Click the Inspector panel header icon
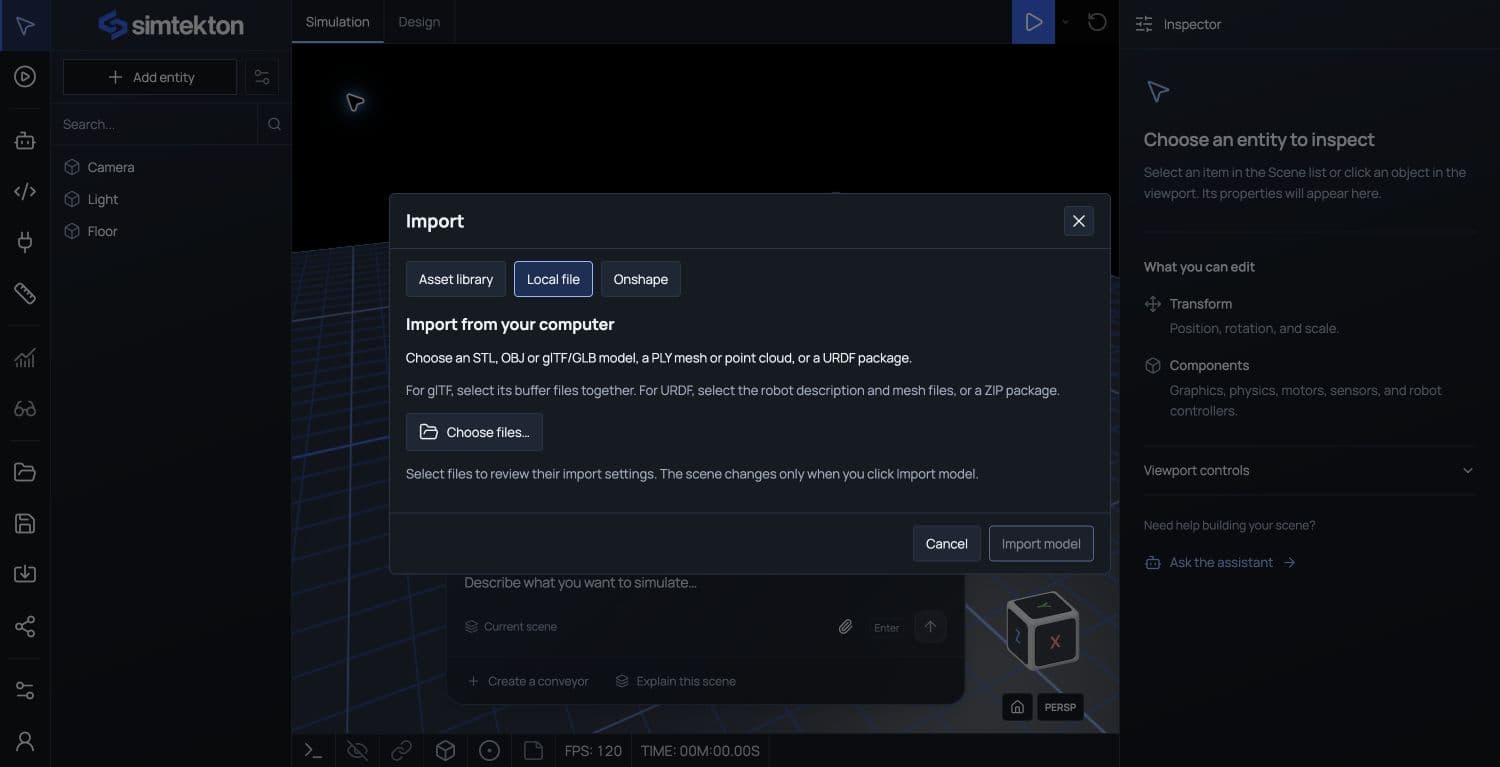The height and width of the screenshot is (767, 1500). [1144, 24]
